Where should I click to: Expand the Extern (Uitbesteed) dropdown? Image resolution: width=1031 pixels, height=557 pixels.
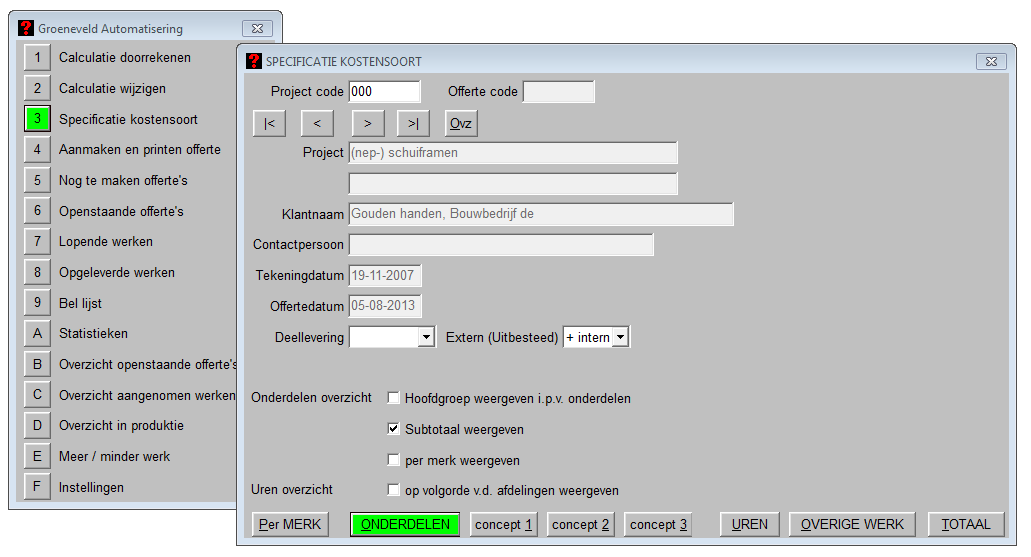tap(621, 337)
